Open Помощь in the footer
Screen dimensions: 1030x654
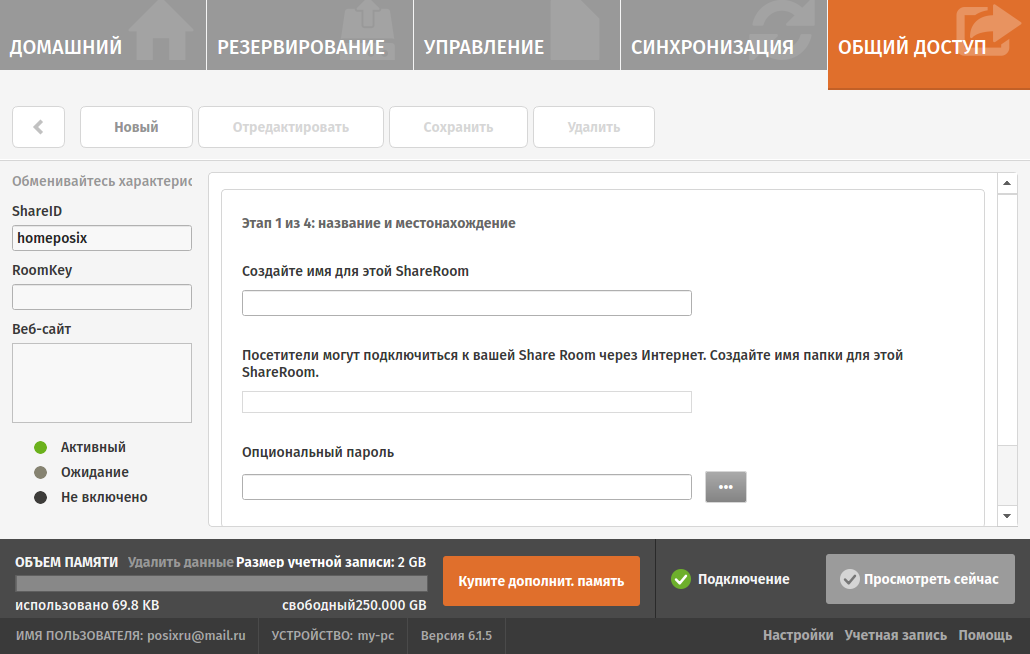985,635
